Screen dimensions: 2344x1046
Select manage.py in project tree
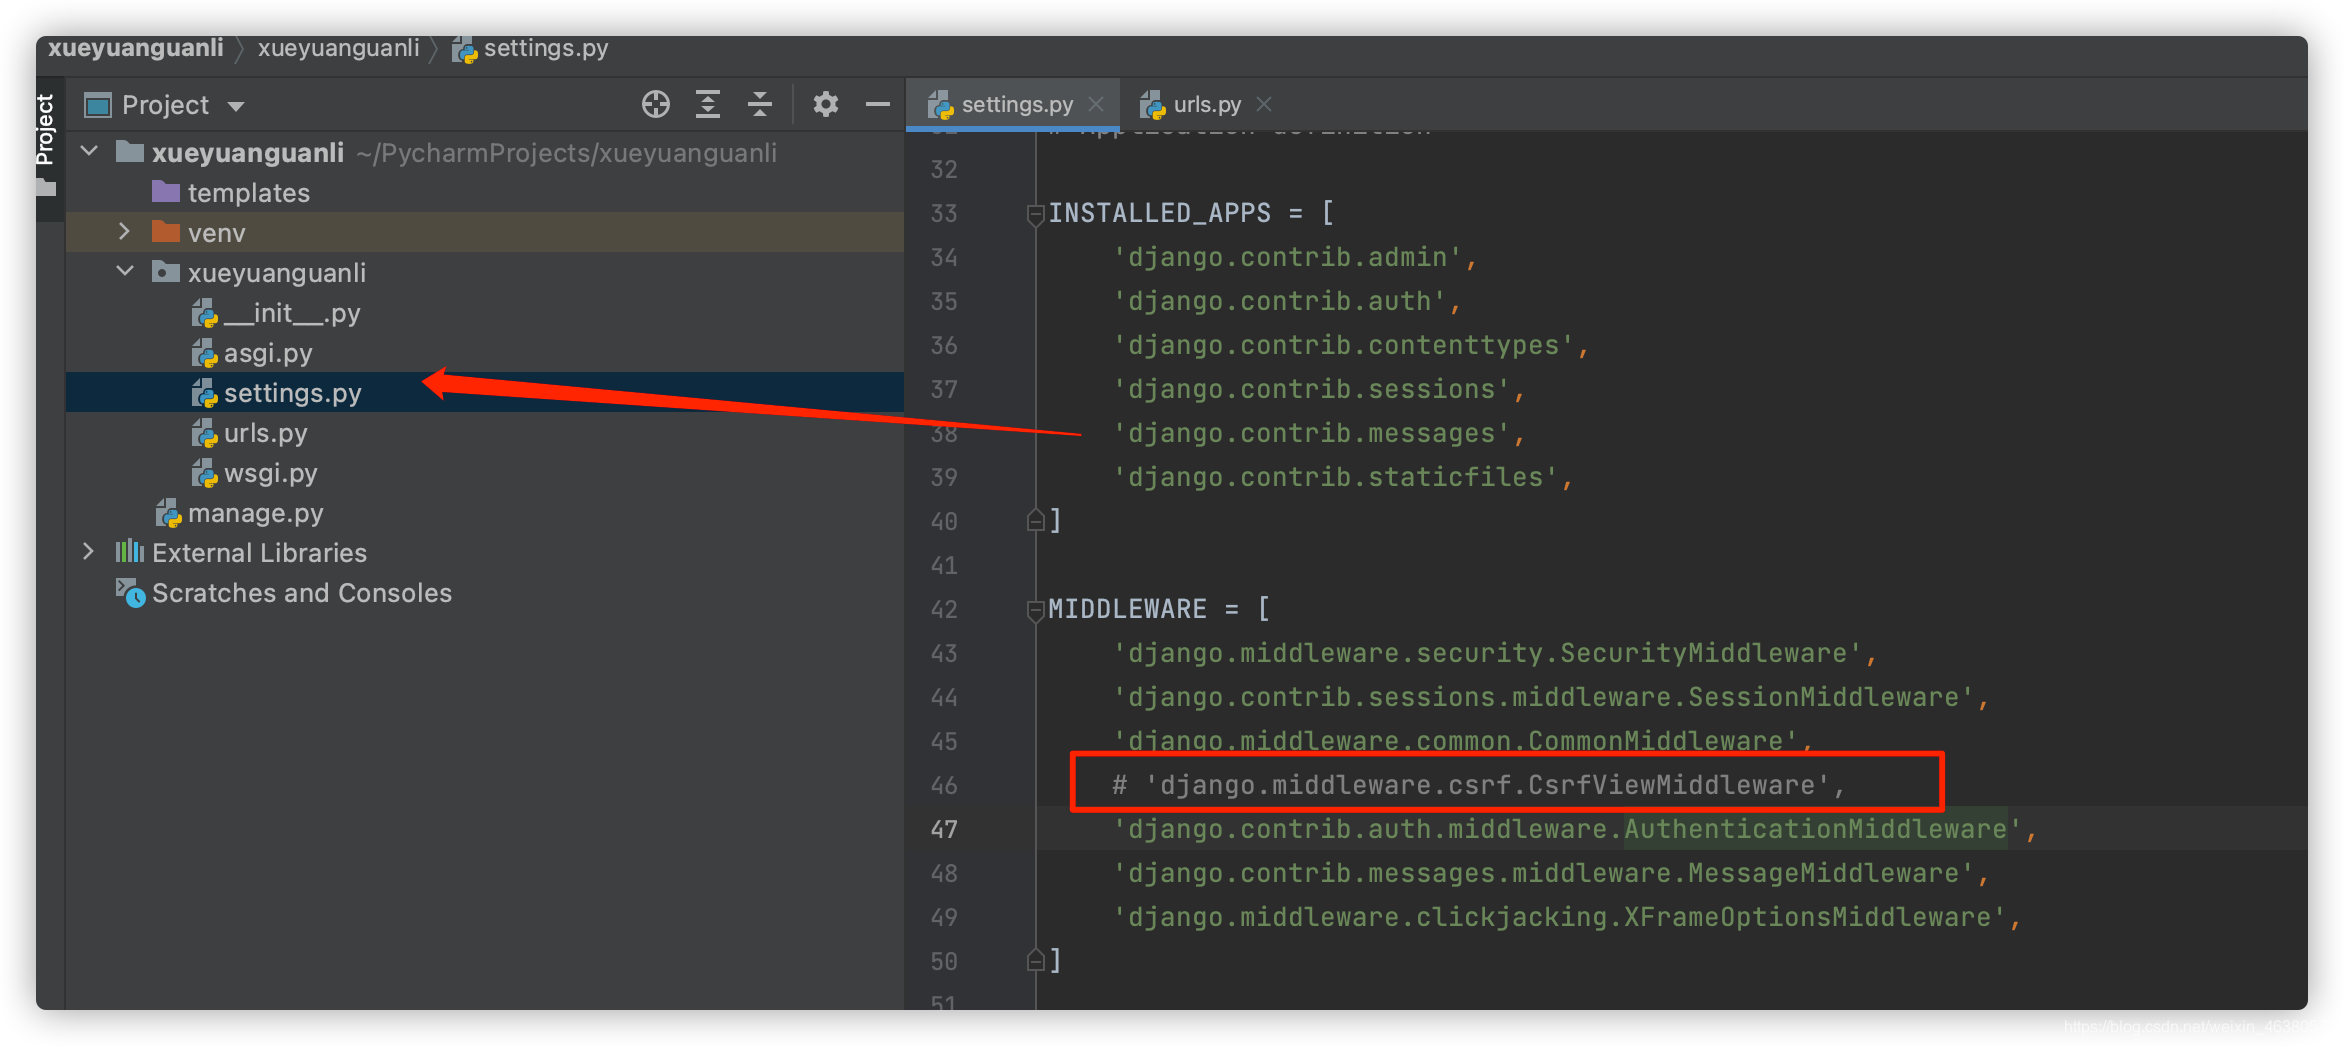pyautogui.click(x=255, y=513)
